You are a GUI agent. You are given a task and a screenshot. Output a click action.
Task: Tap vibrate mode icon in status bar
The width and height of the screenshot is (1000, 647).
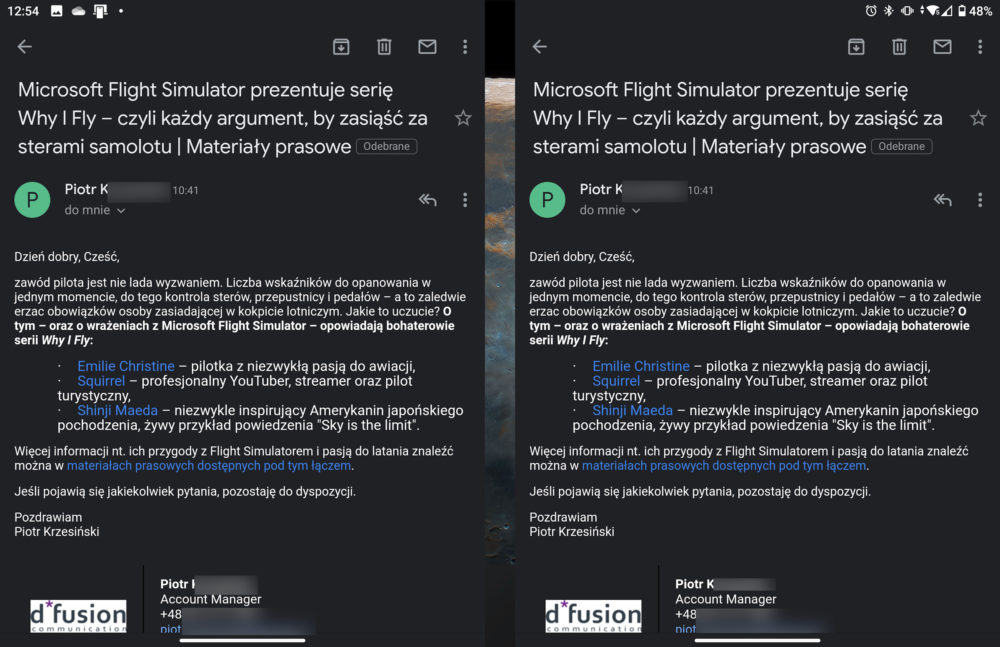coord(907,11)
